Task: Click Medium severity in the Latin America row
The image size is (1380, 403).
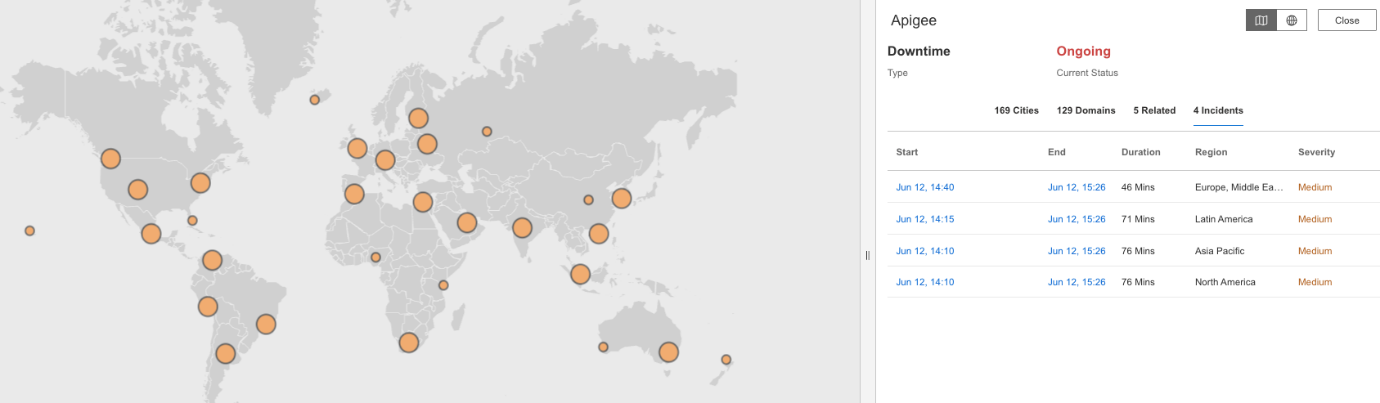Action: pyautogui.click(x=1315, y=219)
